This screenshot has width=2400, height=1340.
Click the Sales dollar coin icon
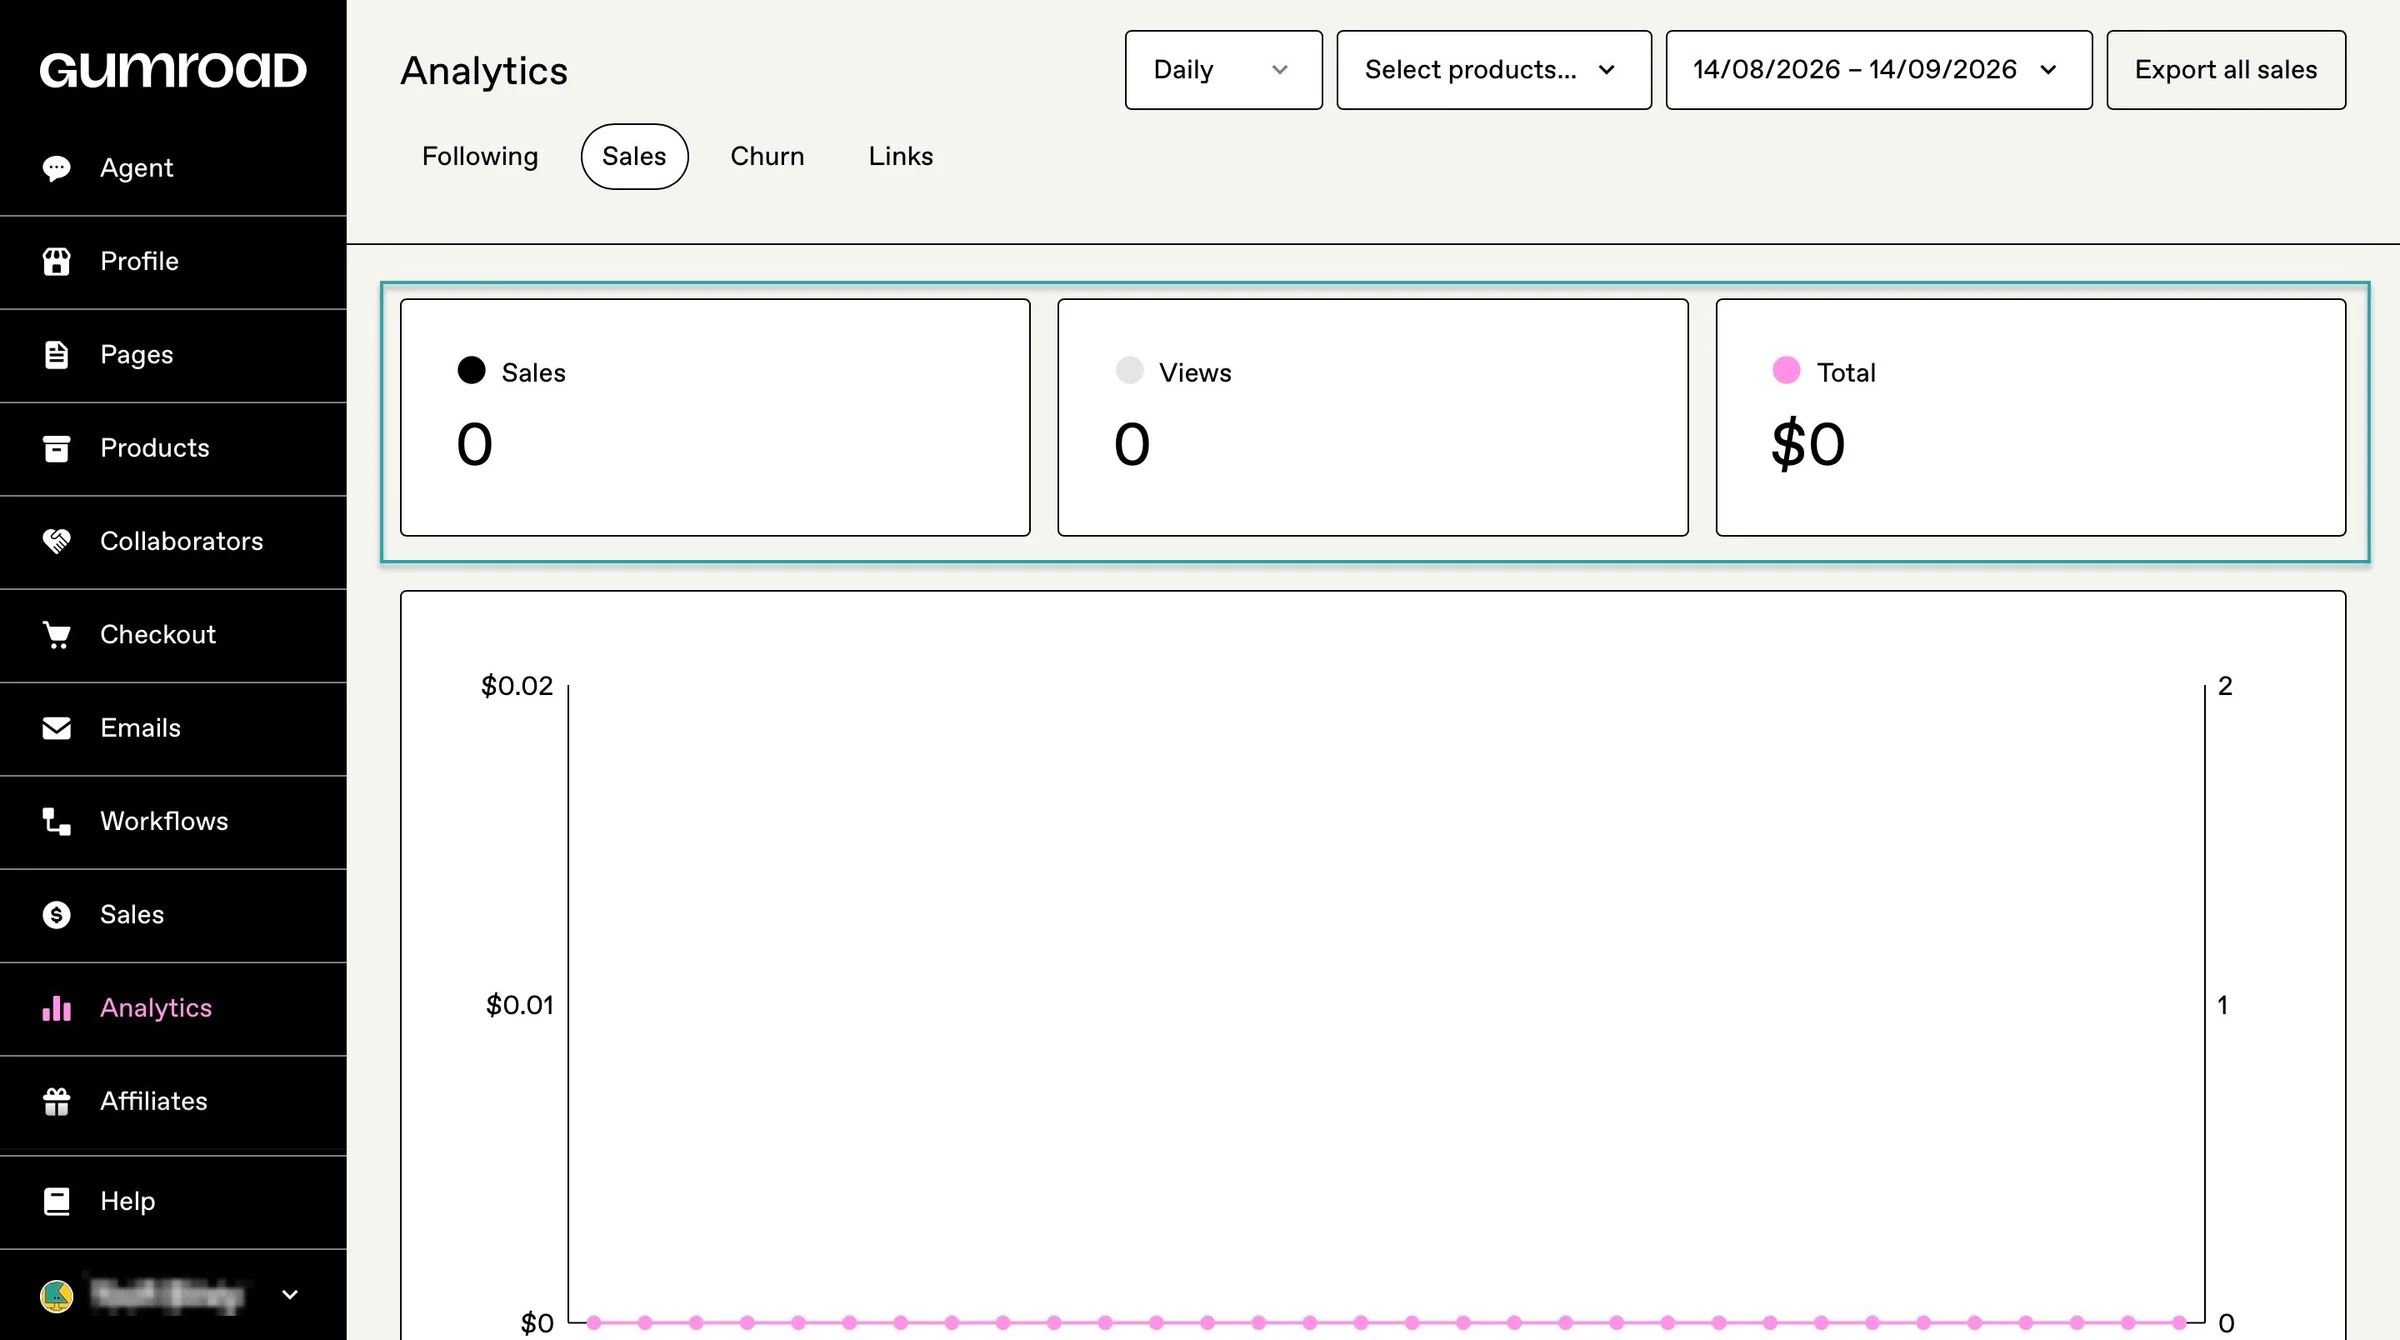pos(57,915)
